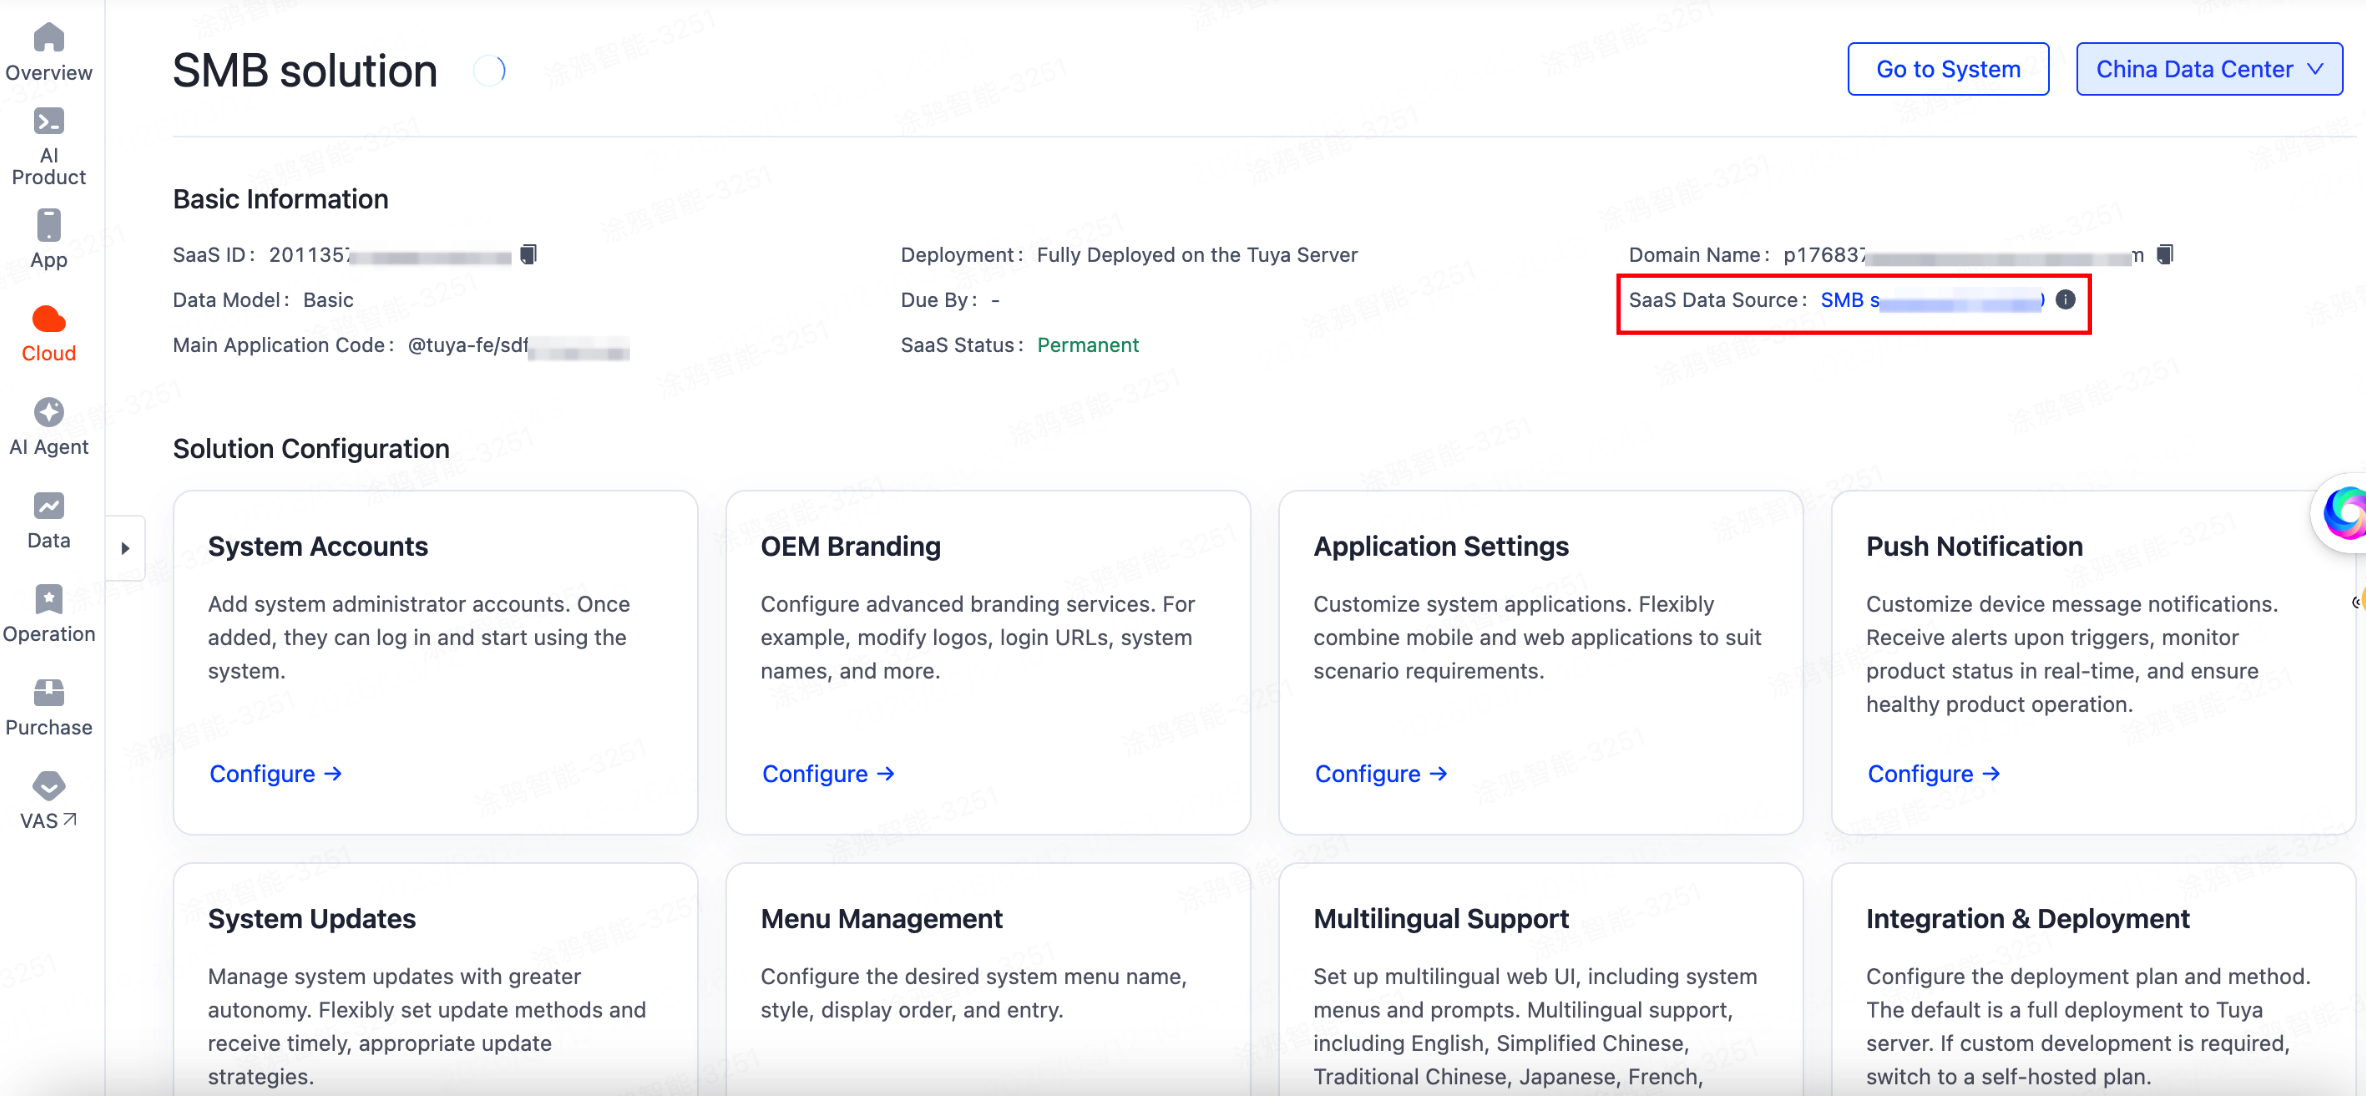
Task: Configure System Accounts
Action: click(x=275, y=774)
